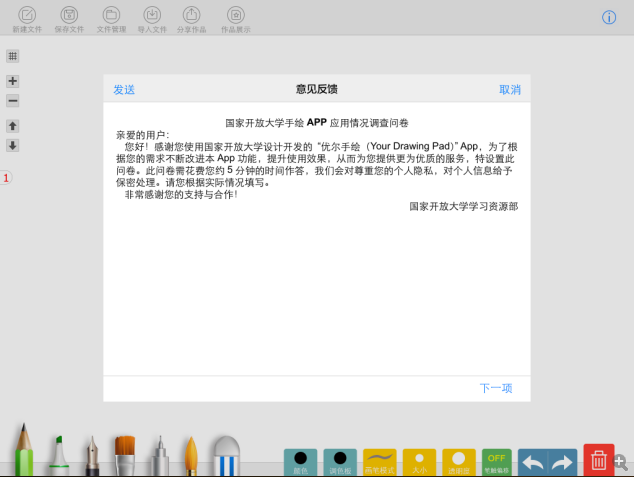This screenshot has height=477, width=634.
Task: Click the blue info icon
Action: (x=609, y=17)
